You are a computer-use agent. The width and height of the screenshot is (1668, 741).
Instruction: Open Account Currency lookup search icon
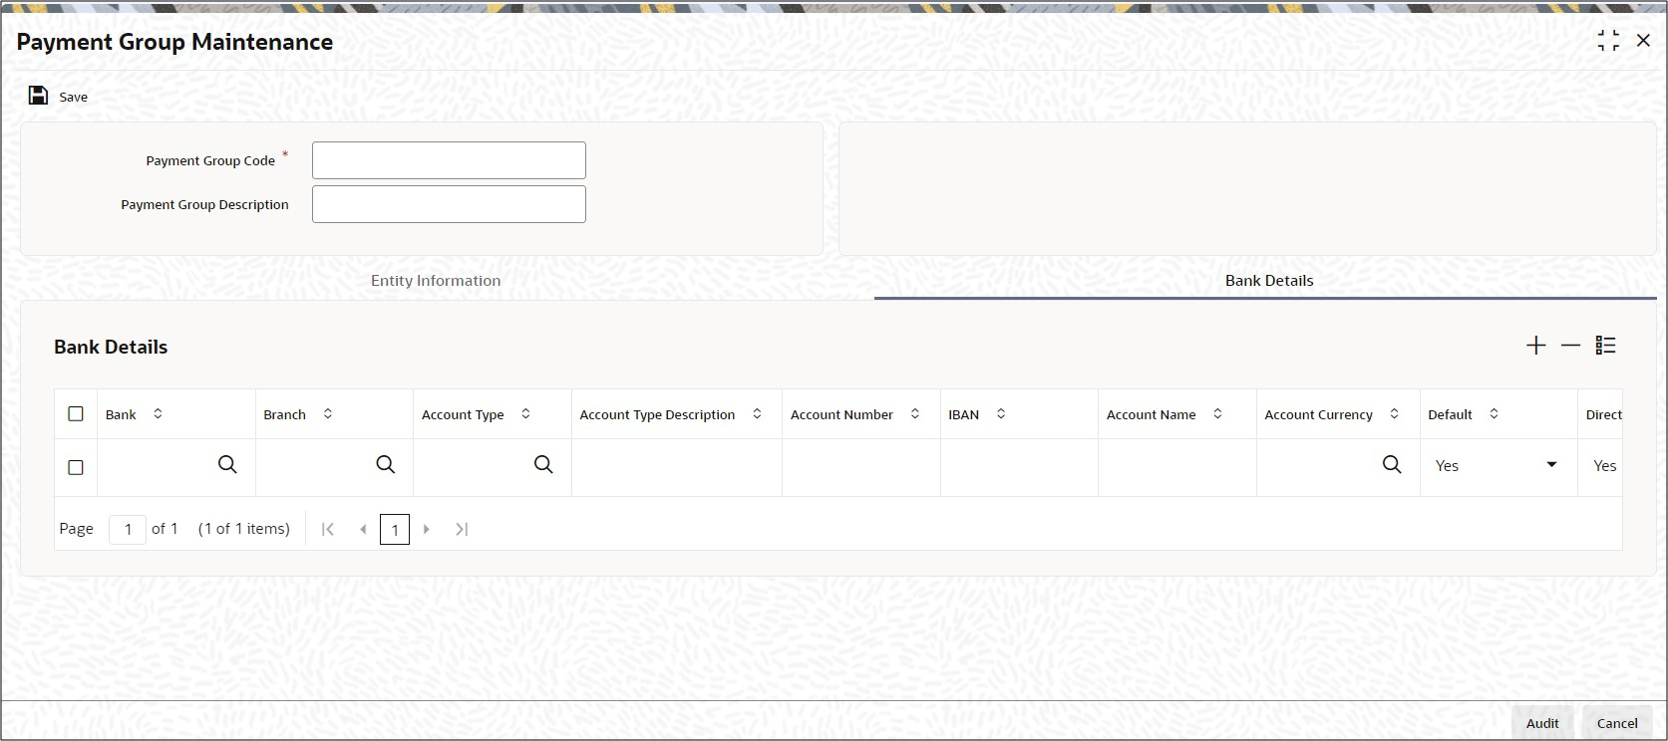(x=1392, y=465)
